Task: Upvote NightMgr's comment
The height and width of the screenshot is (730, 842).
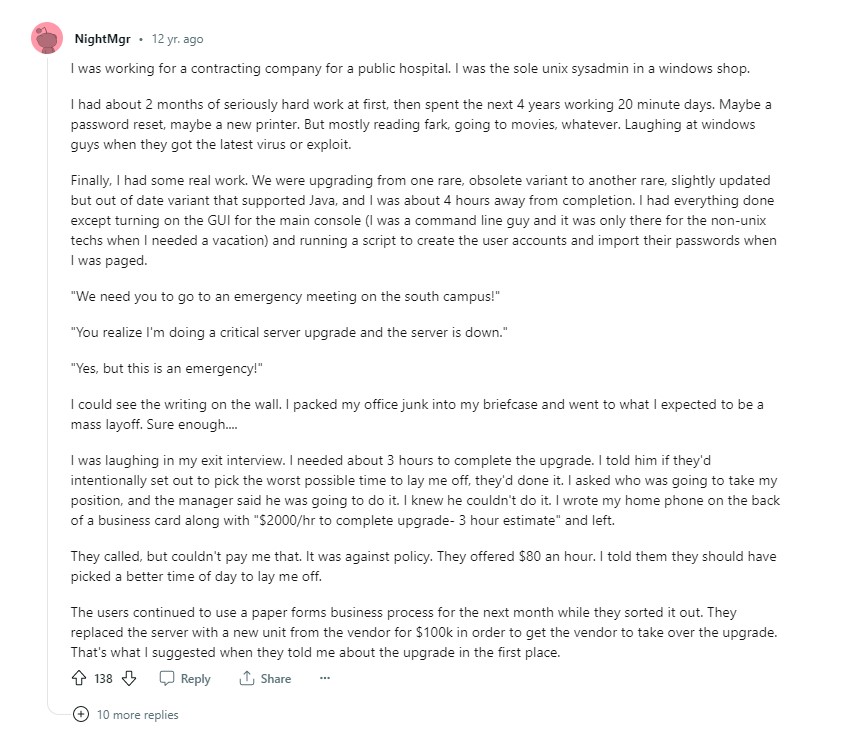Action: point(79,678)
